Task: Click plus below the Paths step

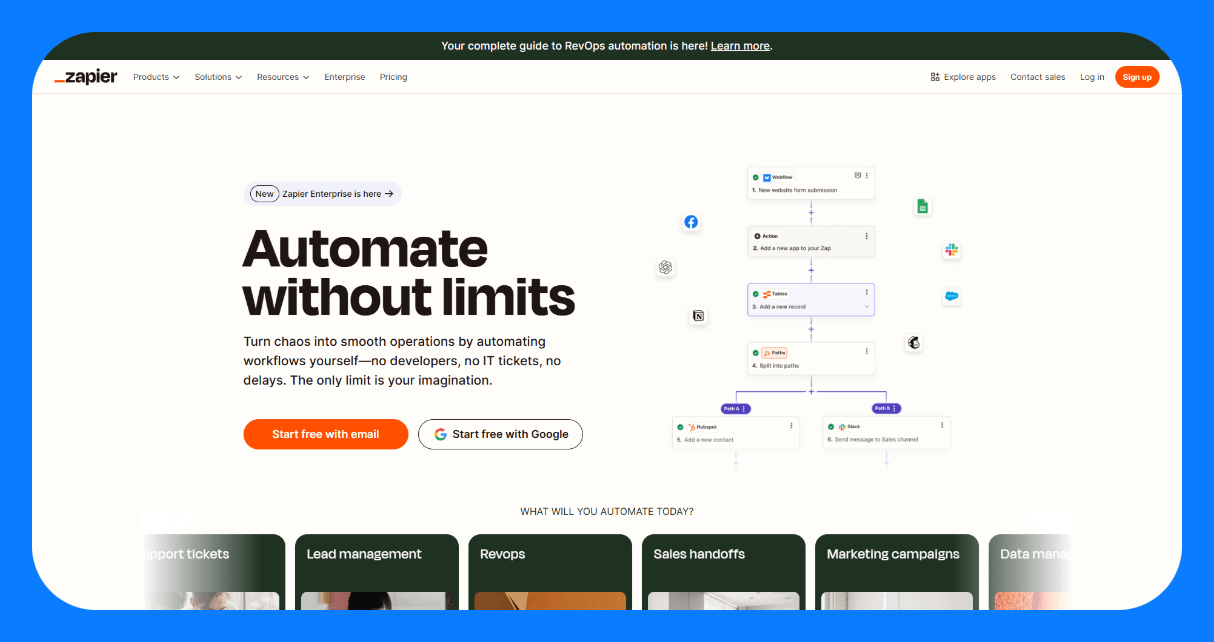Action: point(811,391)
